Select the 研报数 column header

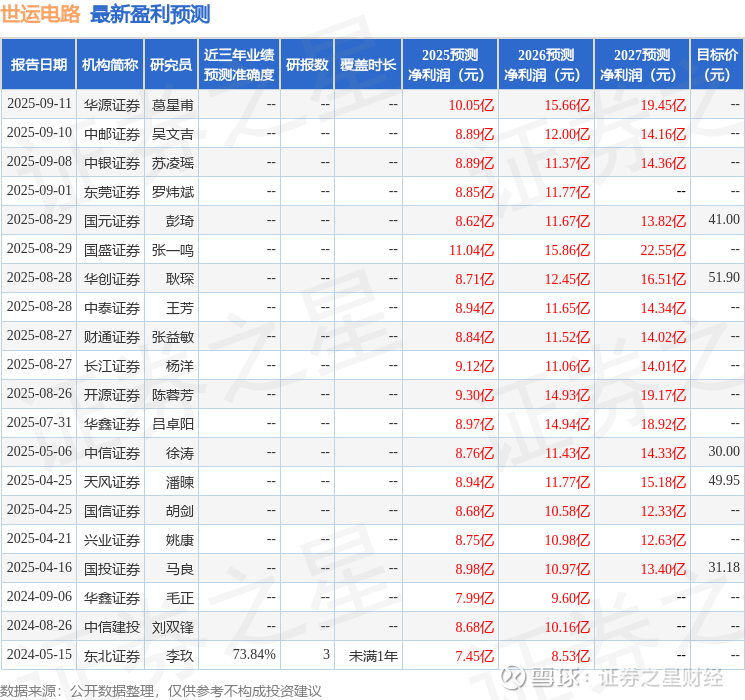point(307,65)
